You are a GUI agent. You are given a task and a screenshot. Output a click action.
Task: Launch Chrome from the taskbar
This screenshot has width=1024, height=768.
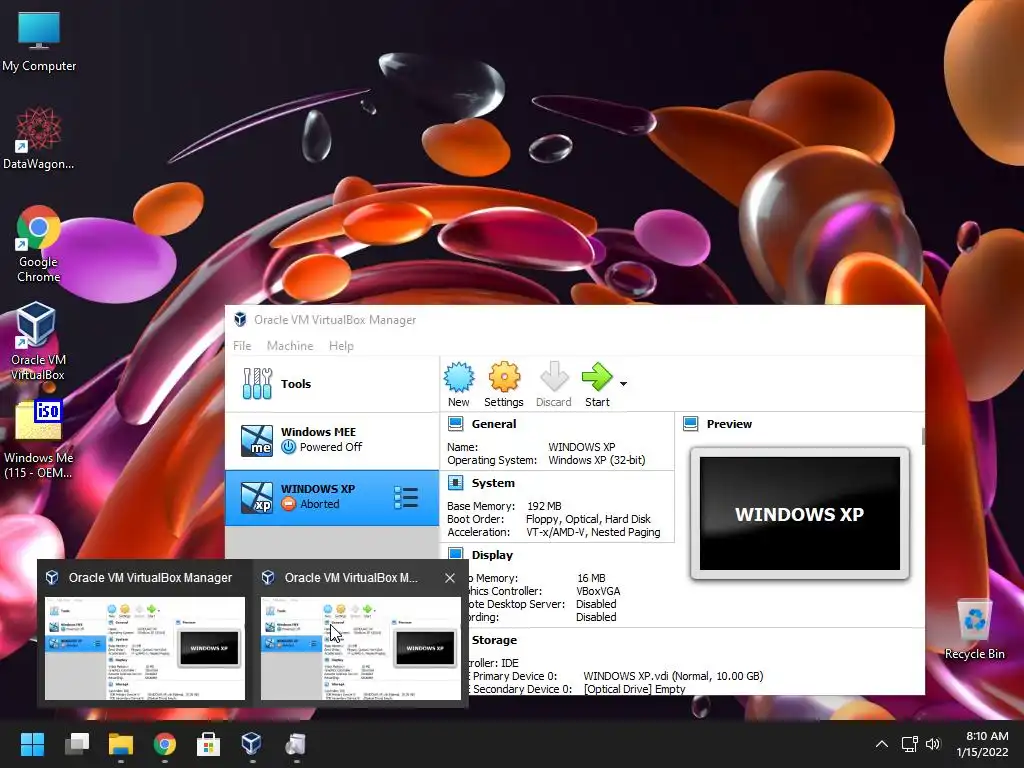pos(165,744)
